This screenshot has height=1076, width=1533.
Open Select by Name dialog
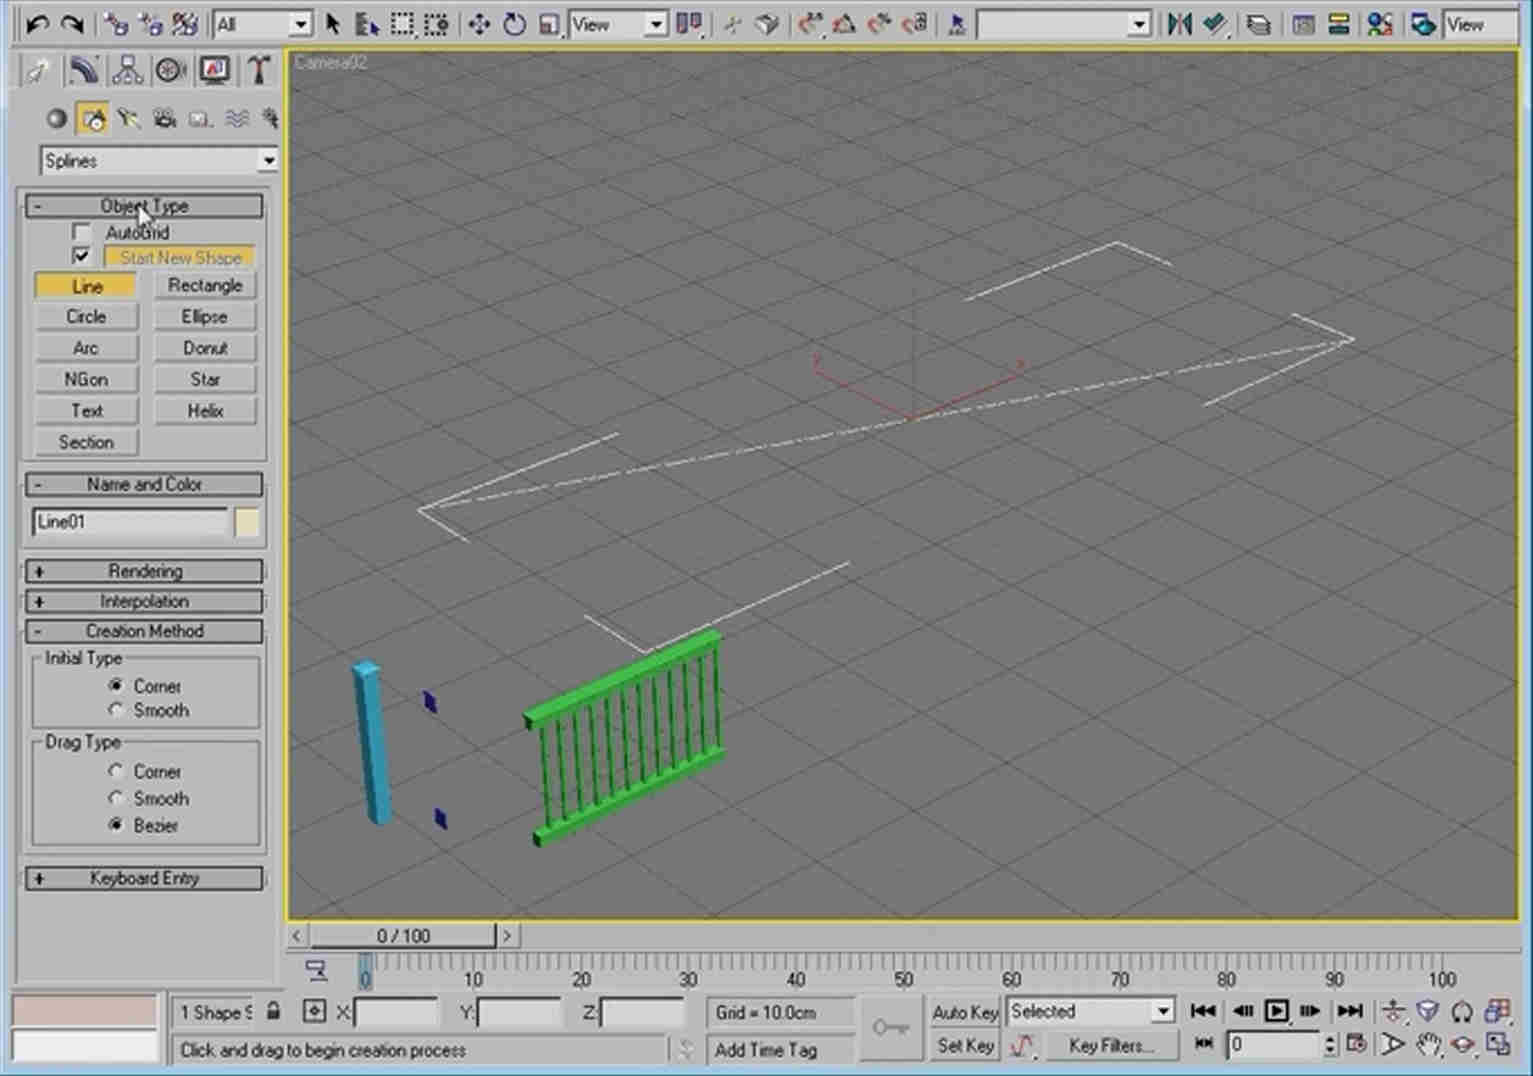pos(367,24)
